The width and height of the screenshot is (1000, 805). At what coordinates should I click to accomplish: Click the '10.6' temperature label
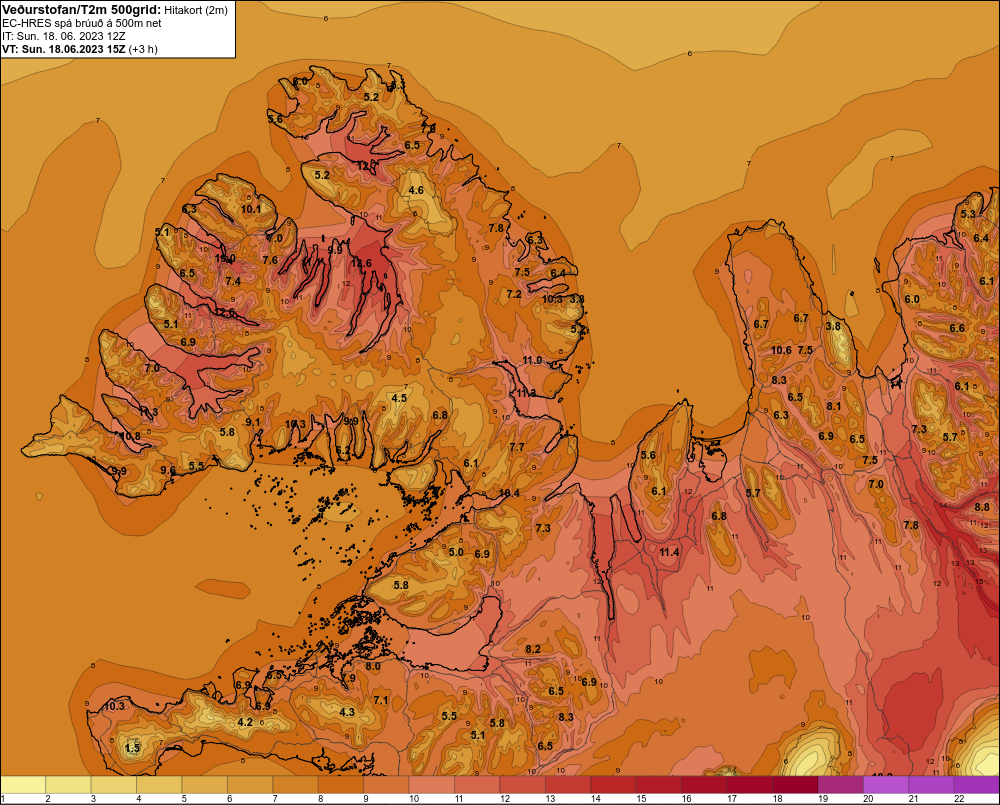[x=781, y=350]
